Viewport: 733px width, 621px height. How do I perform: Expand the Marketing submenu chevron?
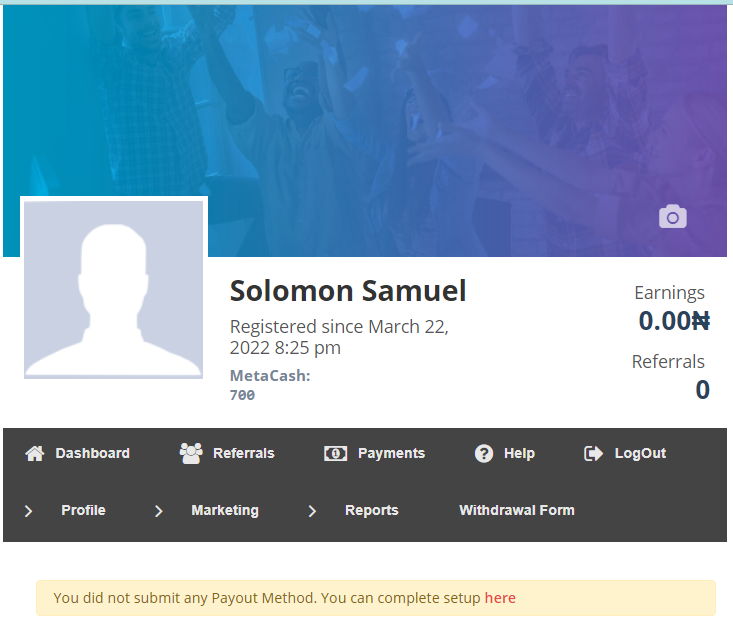tap(159, 511)
